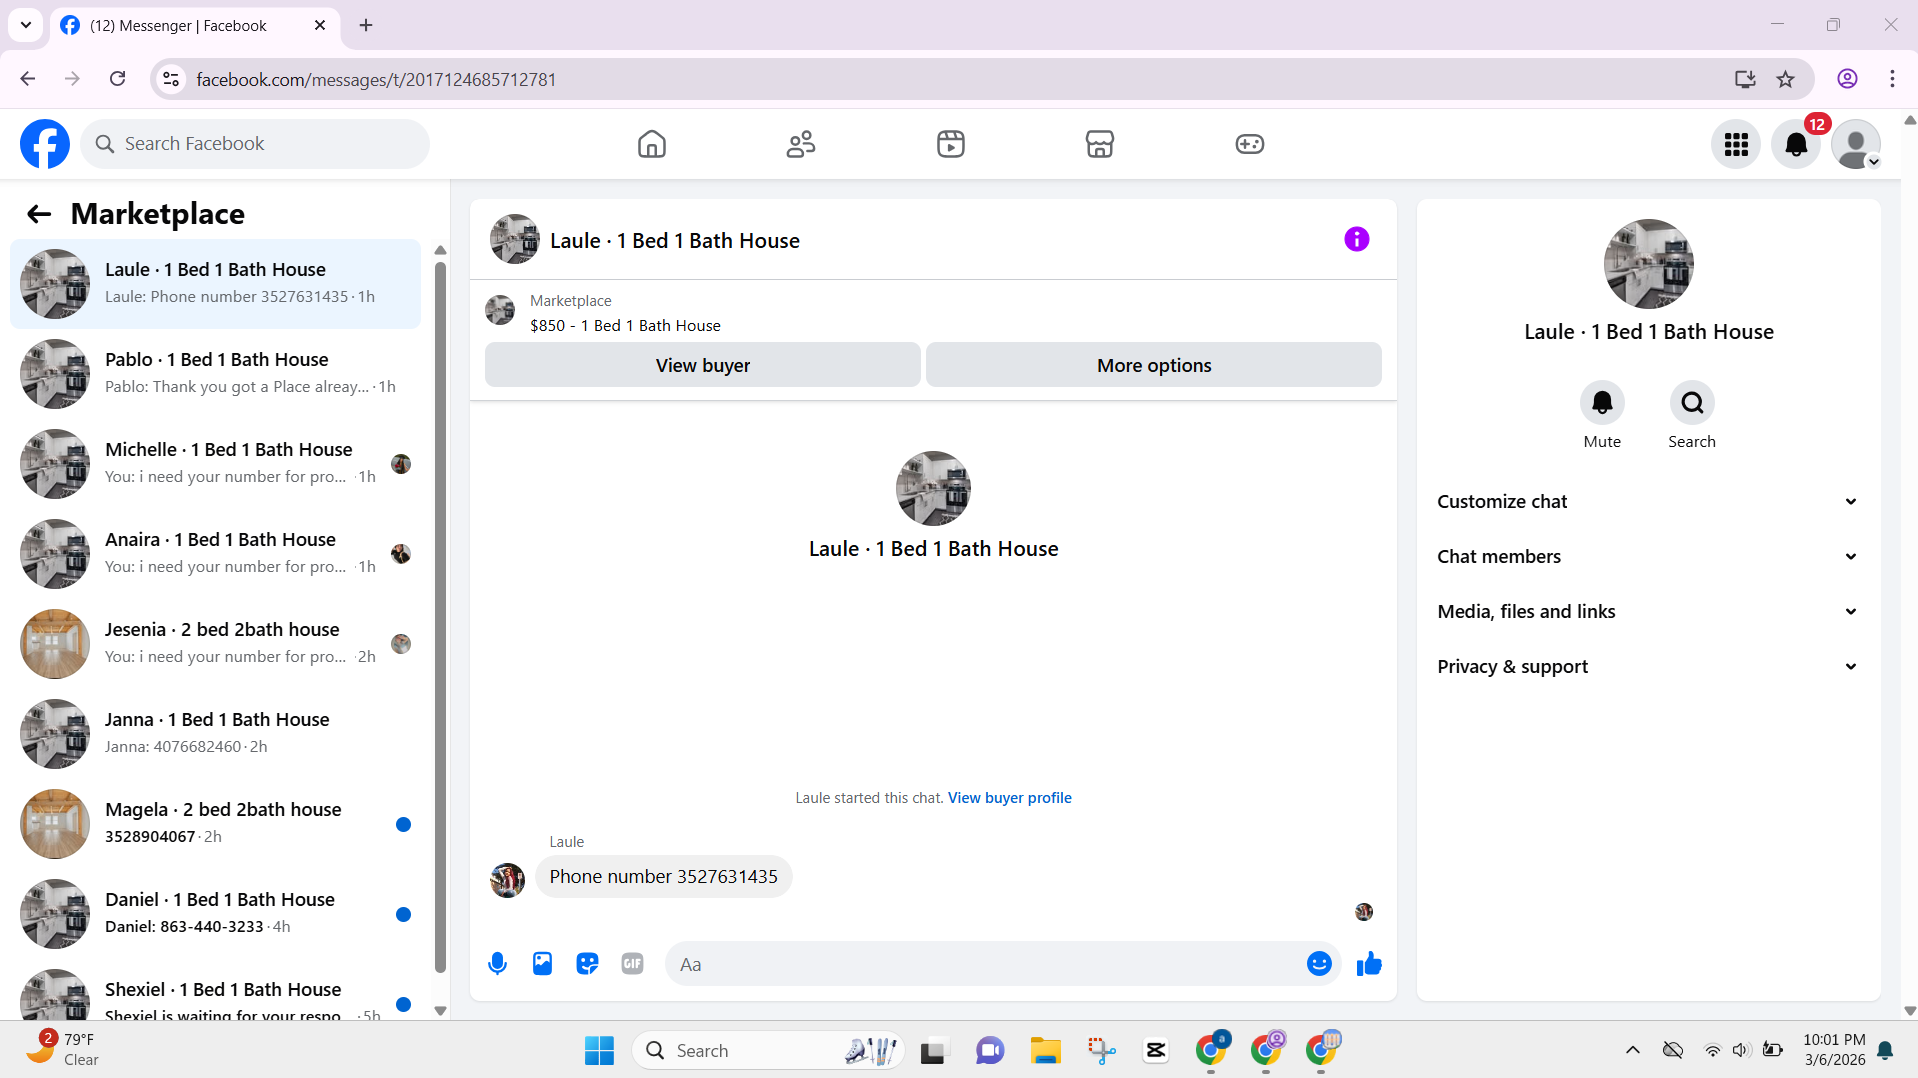The width and height of the screenshot is (1918, 1078).
Task: Expand Media, files and links section
Action: tap(1648, 612)
